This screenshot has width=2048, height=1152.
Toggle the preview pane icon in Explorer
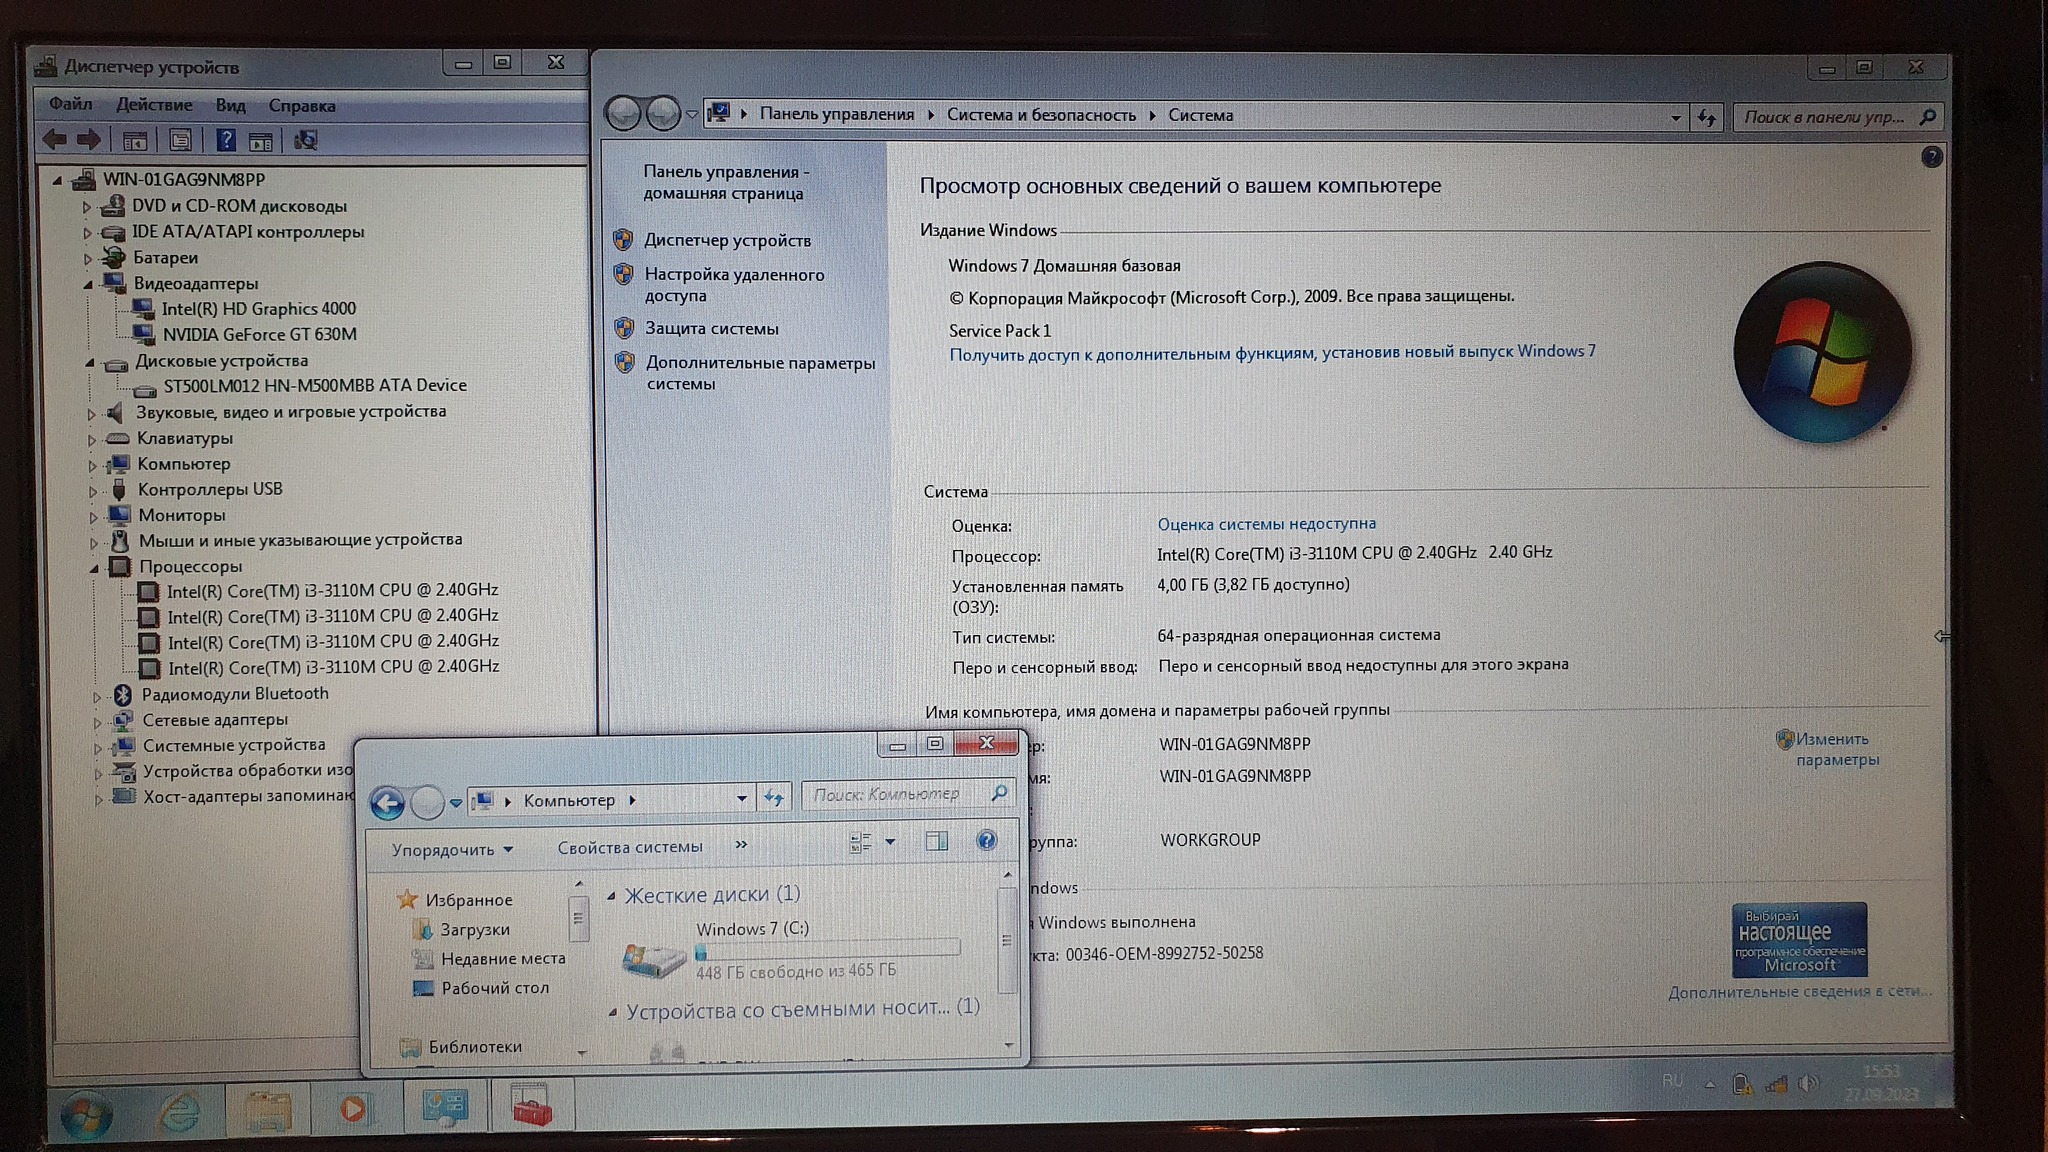click(936, 842)
